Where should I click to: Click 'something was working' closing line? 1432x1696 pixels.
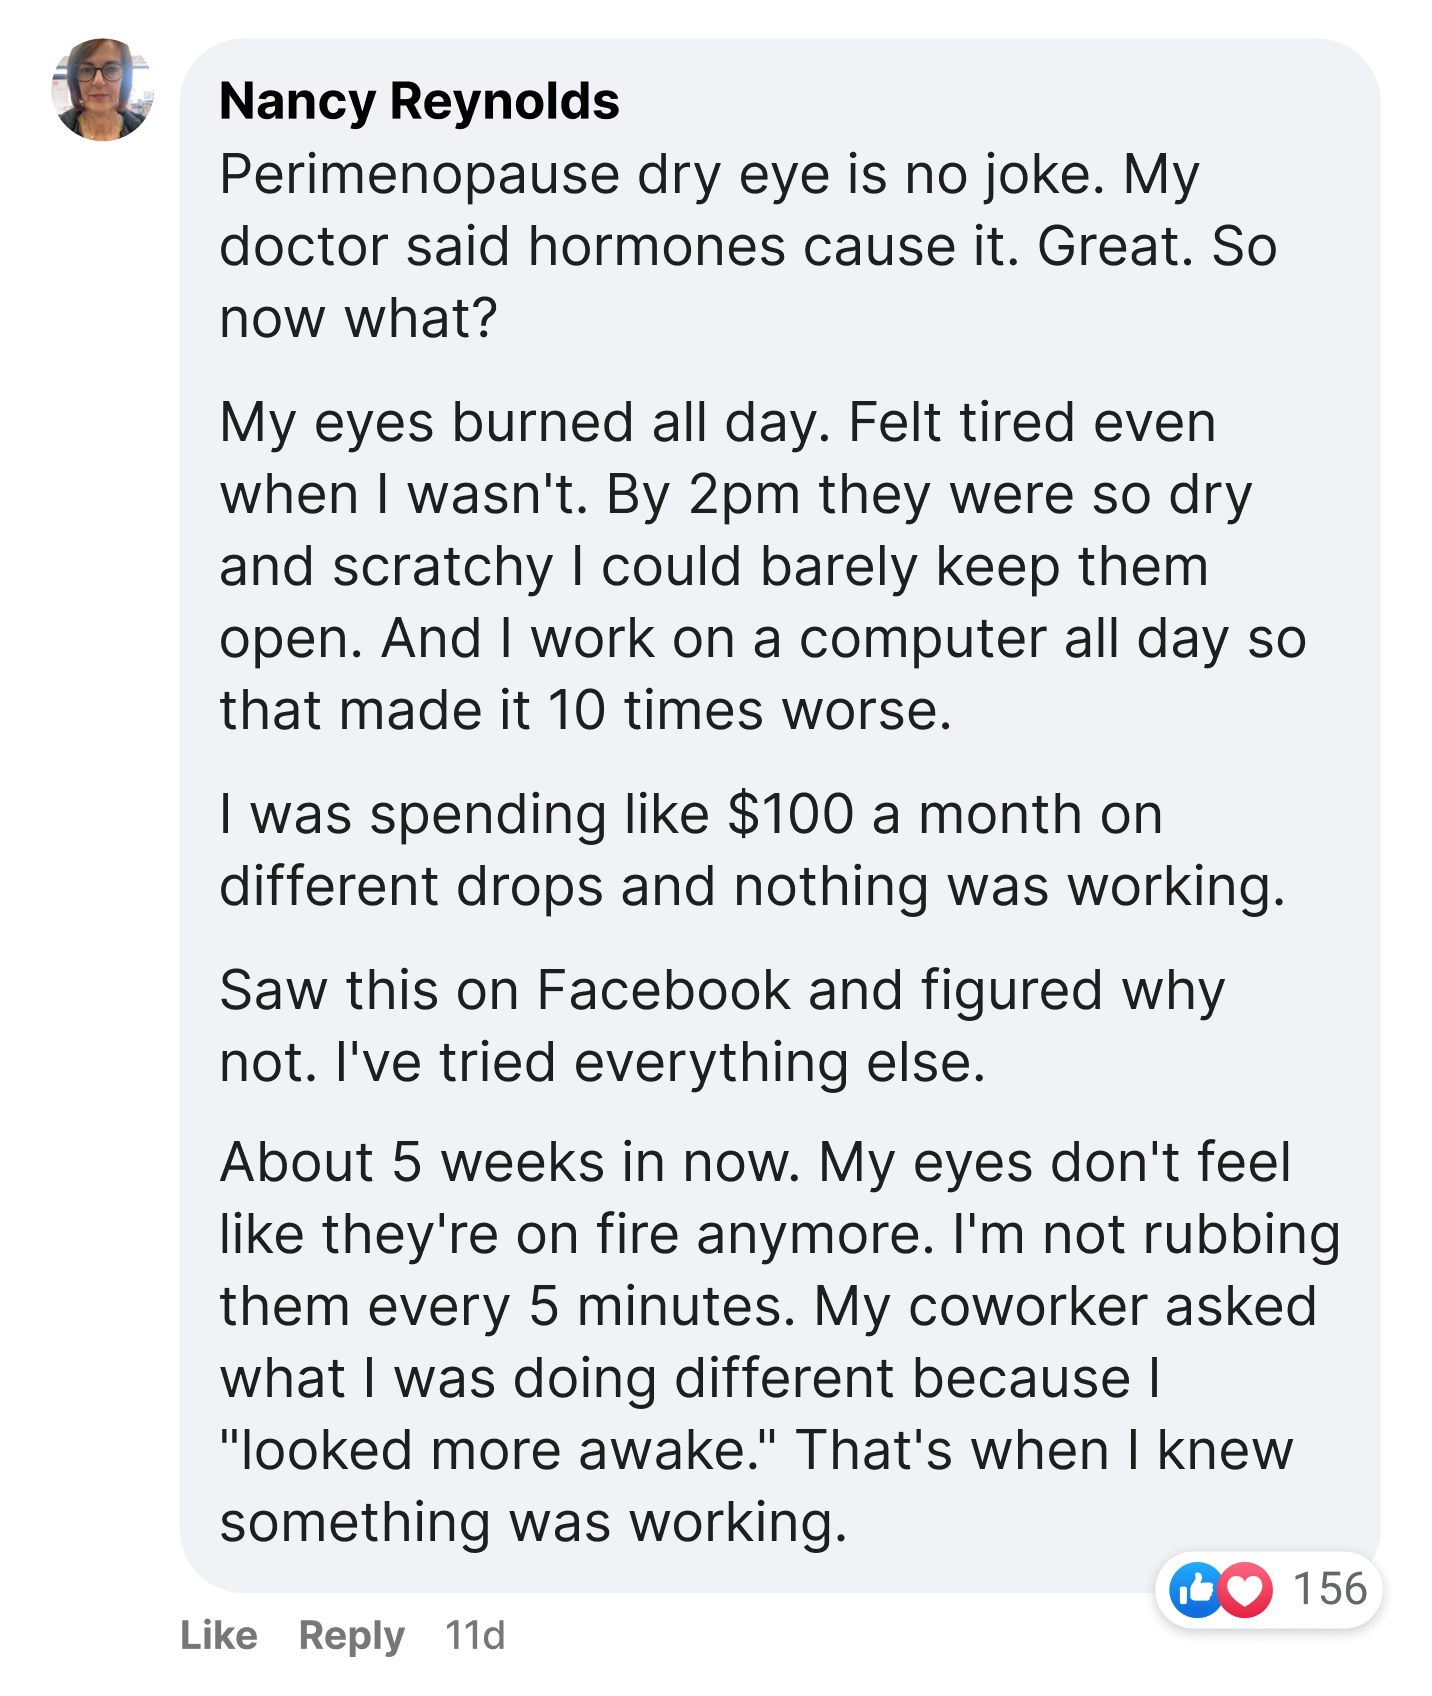coord(532,1523)
